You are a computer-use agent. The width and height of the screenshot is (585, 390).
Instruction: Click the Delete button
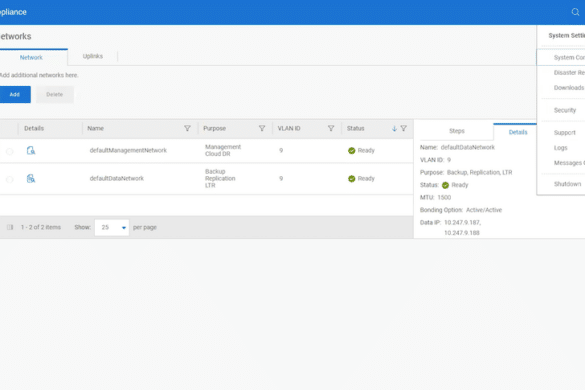point(55,94)
